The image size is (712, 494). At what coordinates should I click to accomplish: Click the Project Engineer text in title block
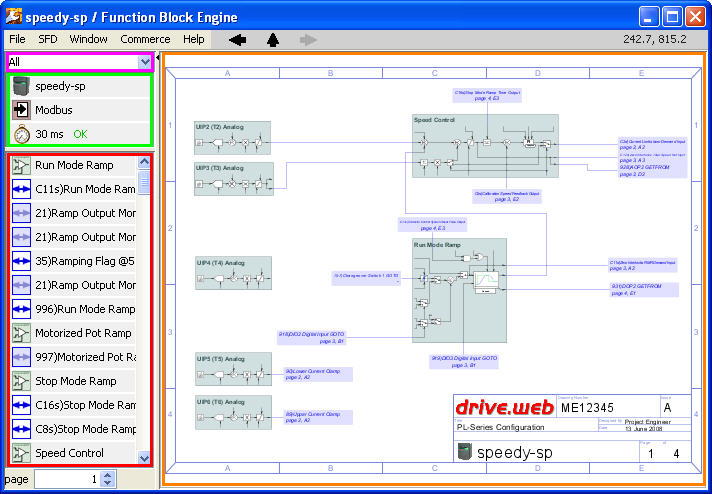pos(647,422)
